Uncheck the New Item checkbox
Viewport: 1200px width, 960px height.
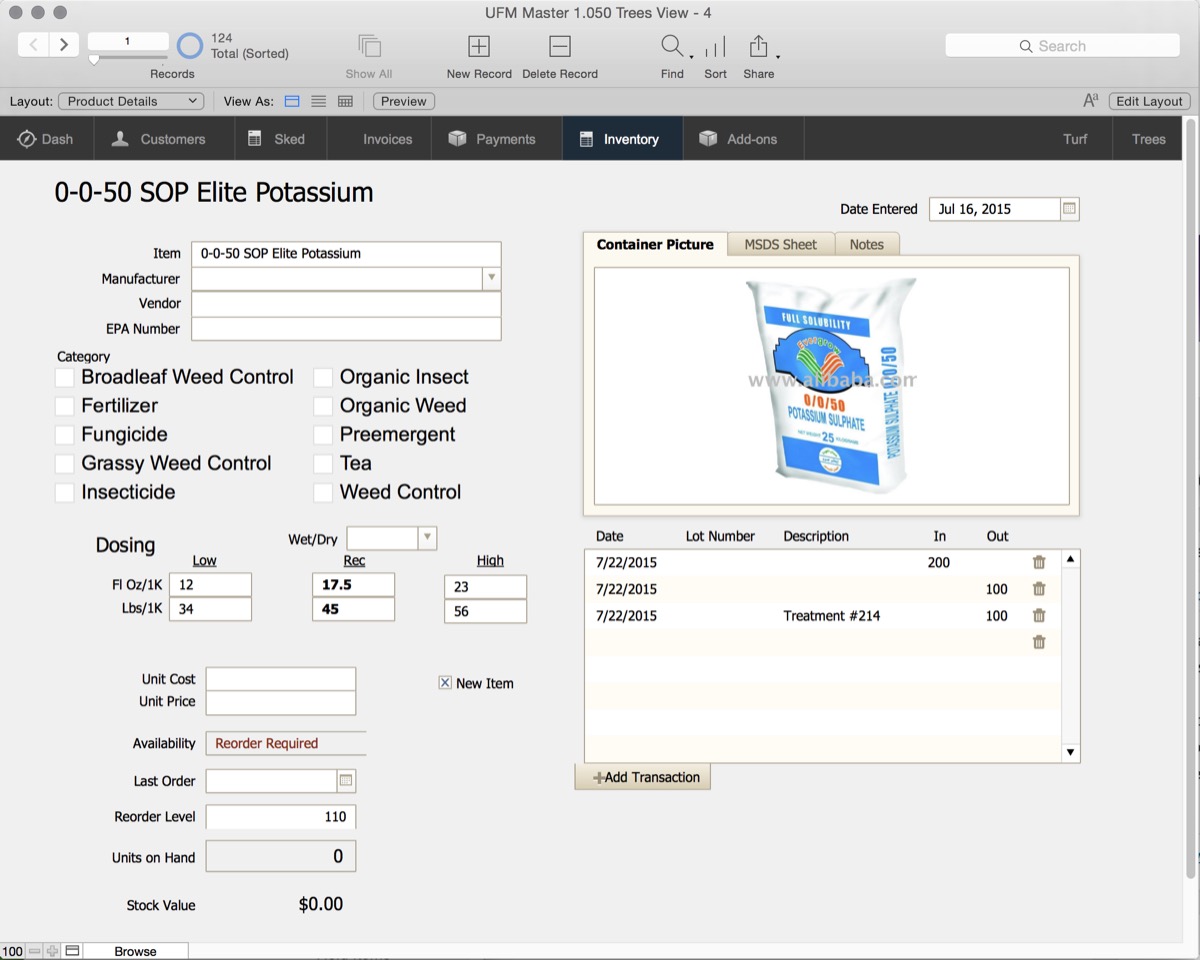[445, 683]
